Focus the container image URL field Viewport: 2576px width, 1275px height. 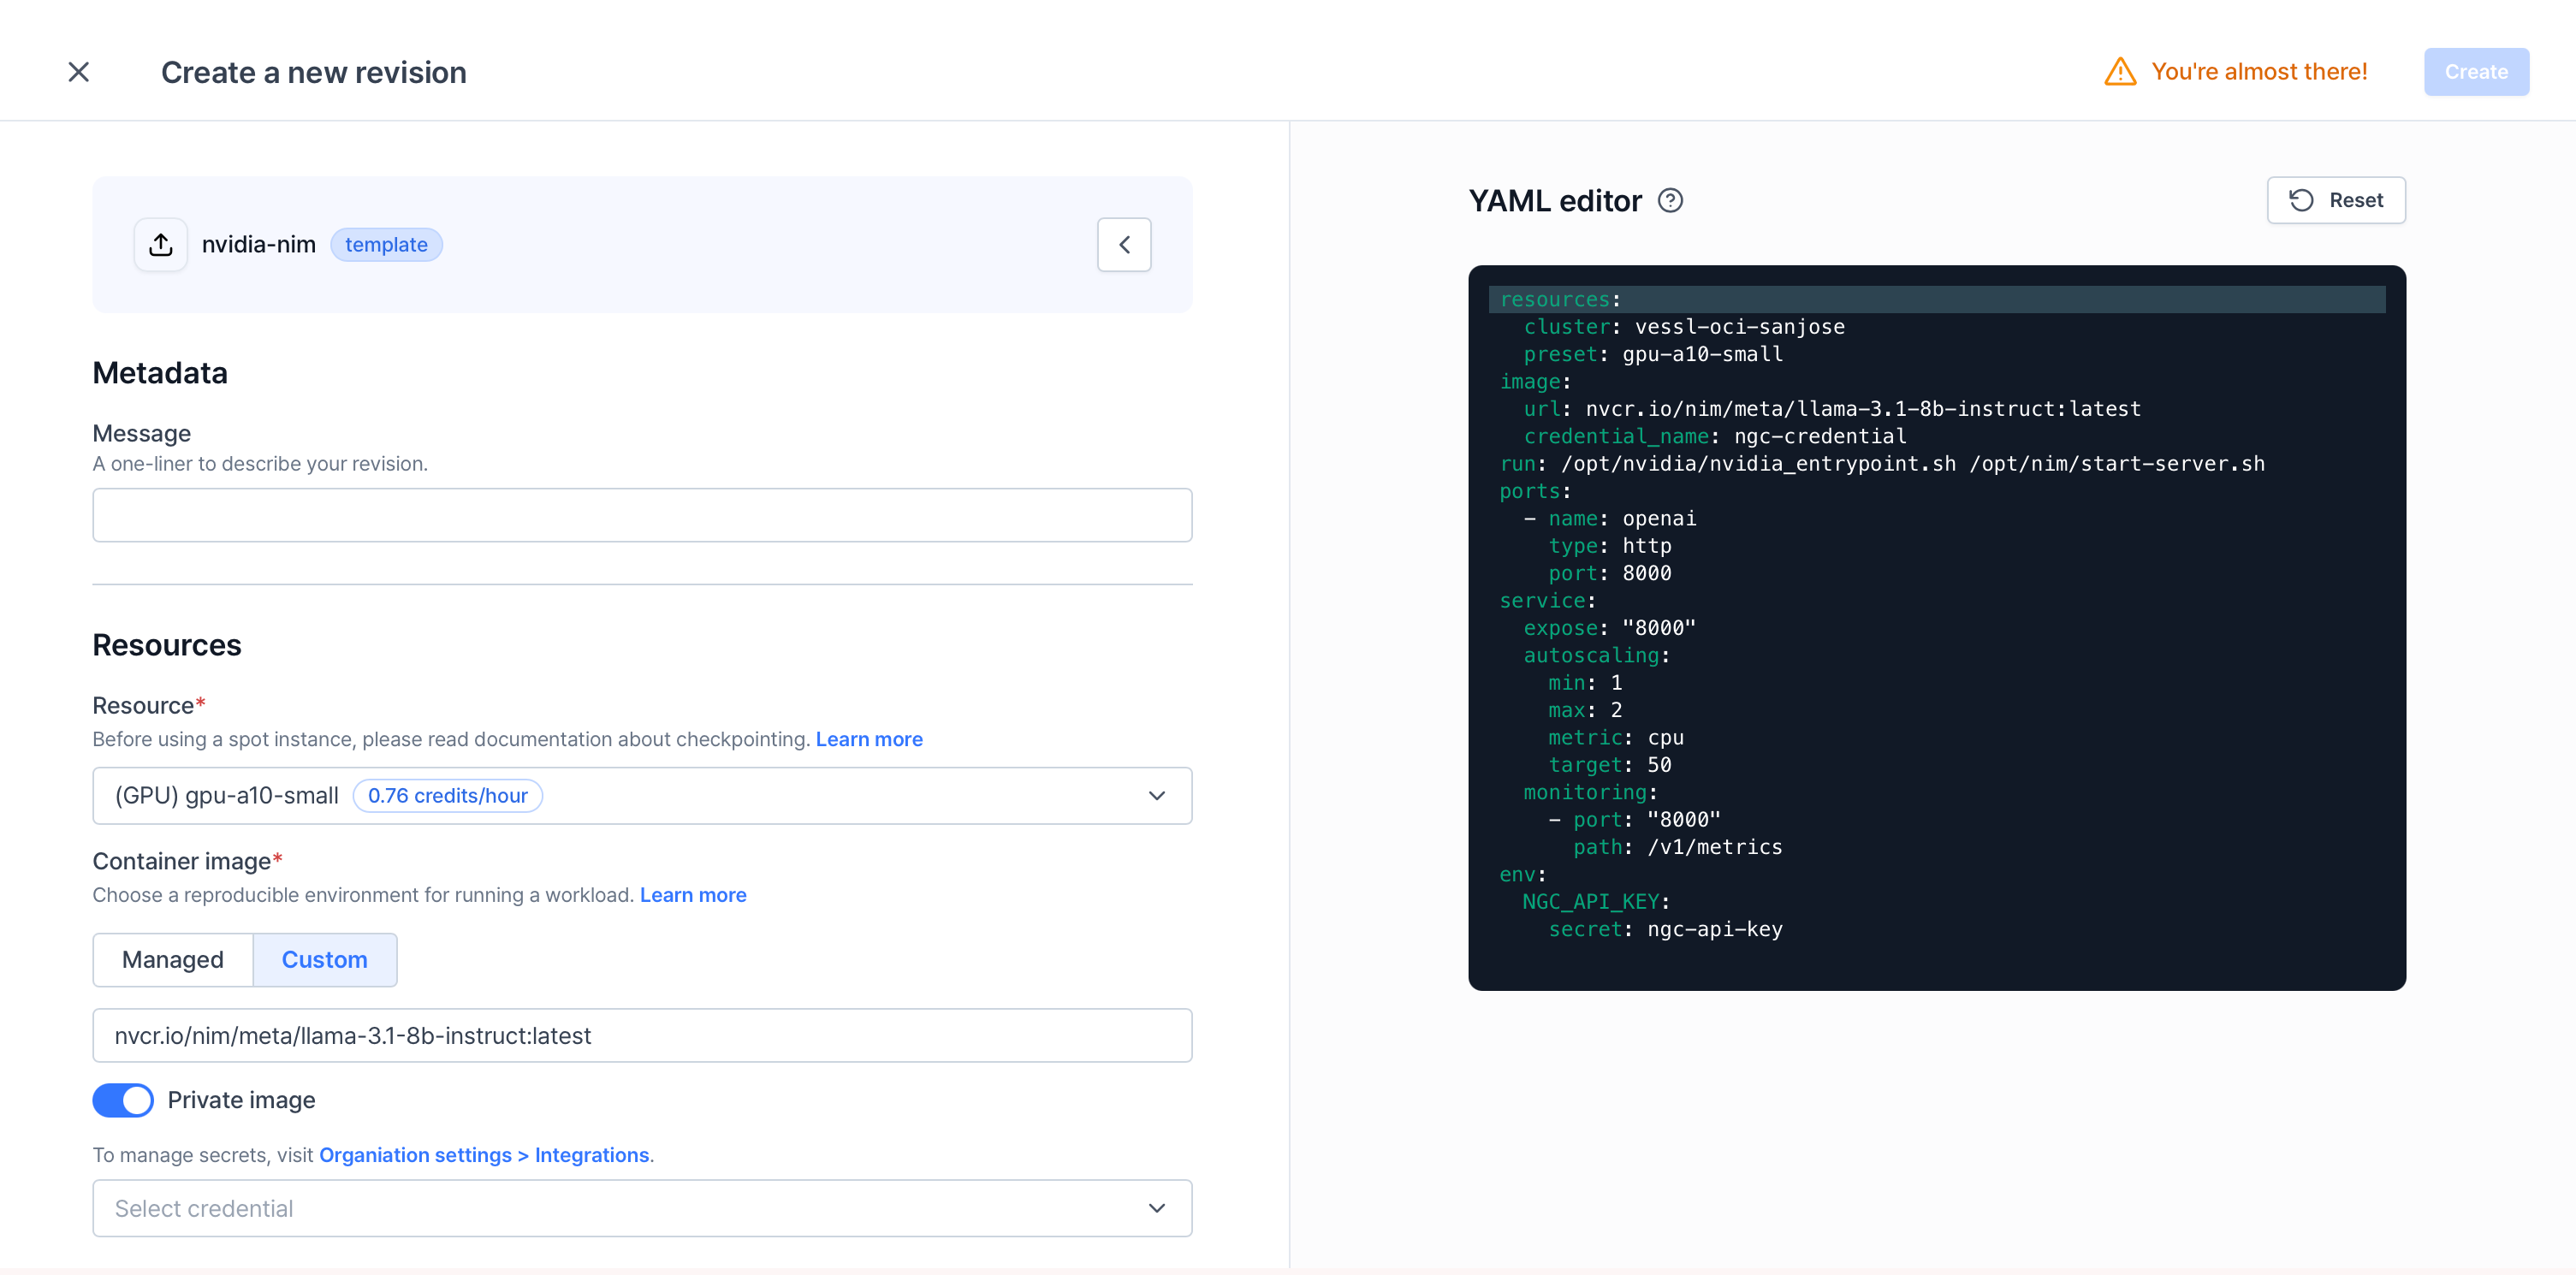point(642,1036)
